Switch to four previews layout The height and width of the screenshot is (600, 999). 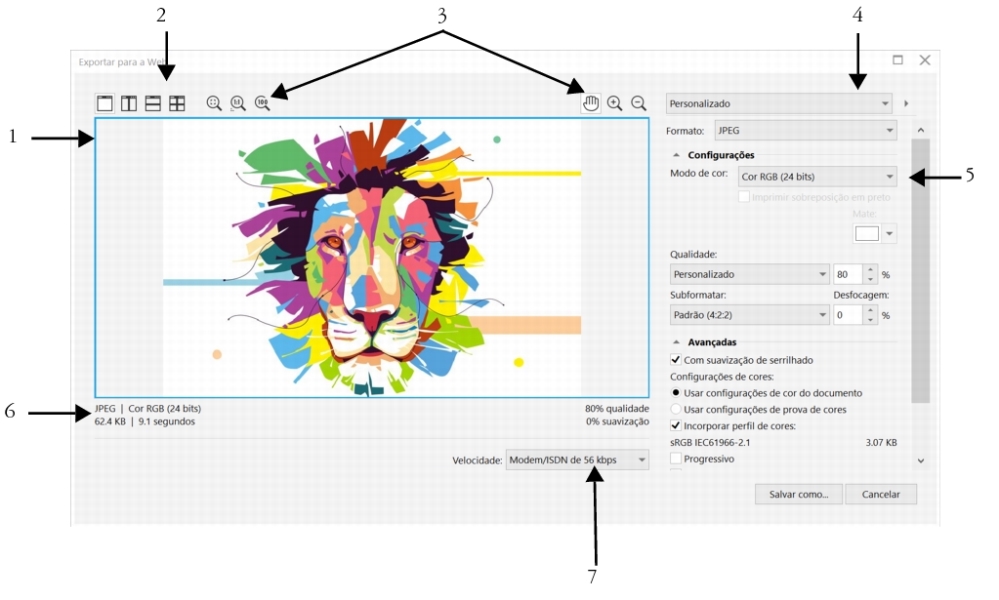[177, 103]
